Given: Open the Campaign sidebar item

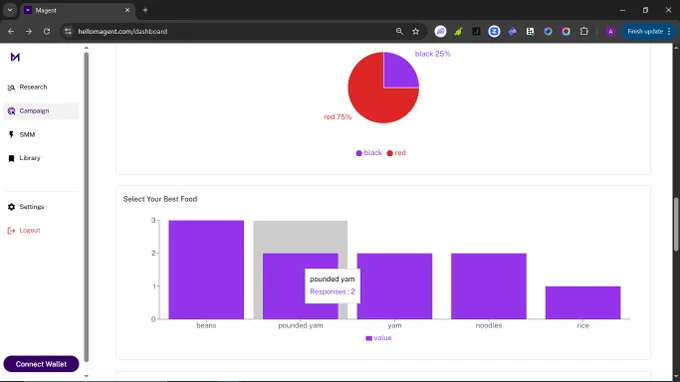Looking at the screenshot, I should (41, 111).
